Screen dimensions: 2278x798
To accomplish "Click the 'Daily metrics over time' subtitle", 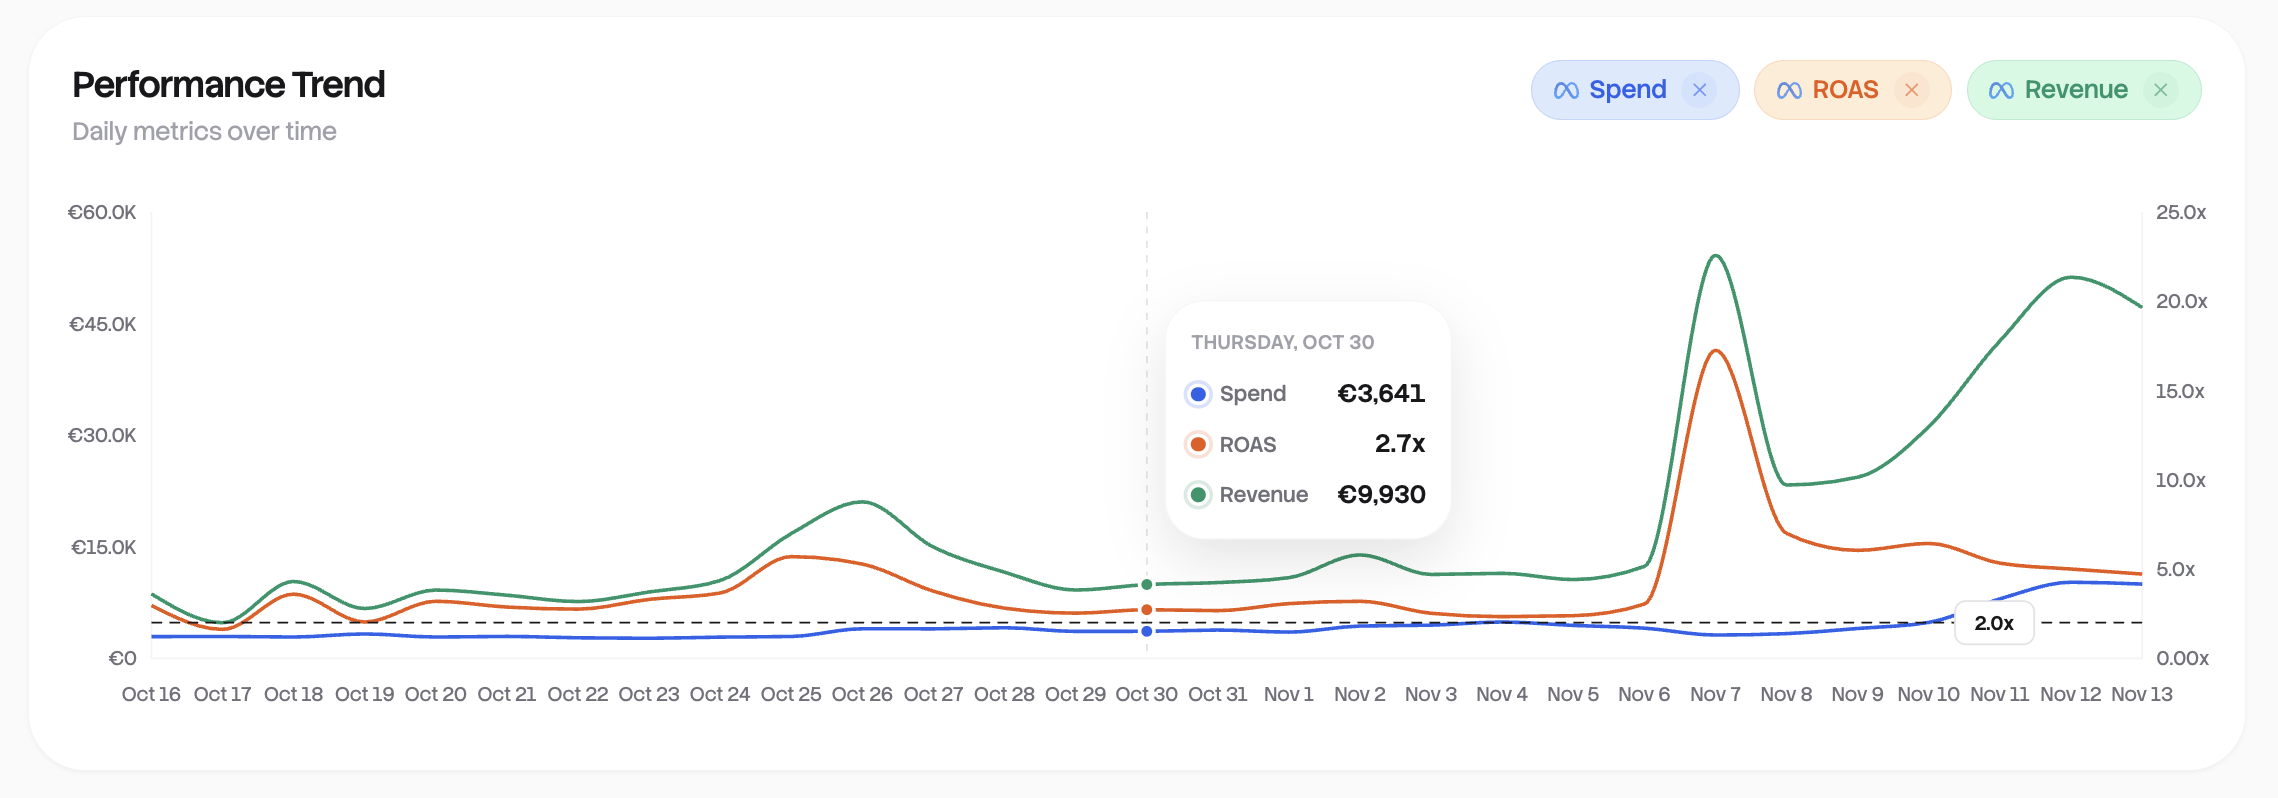I will coord(204,131).
